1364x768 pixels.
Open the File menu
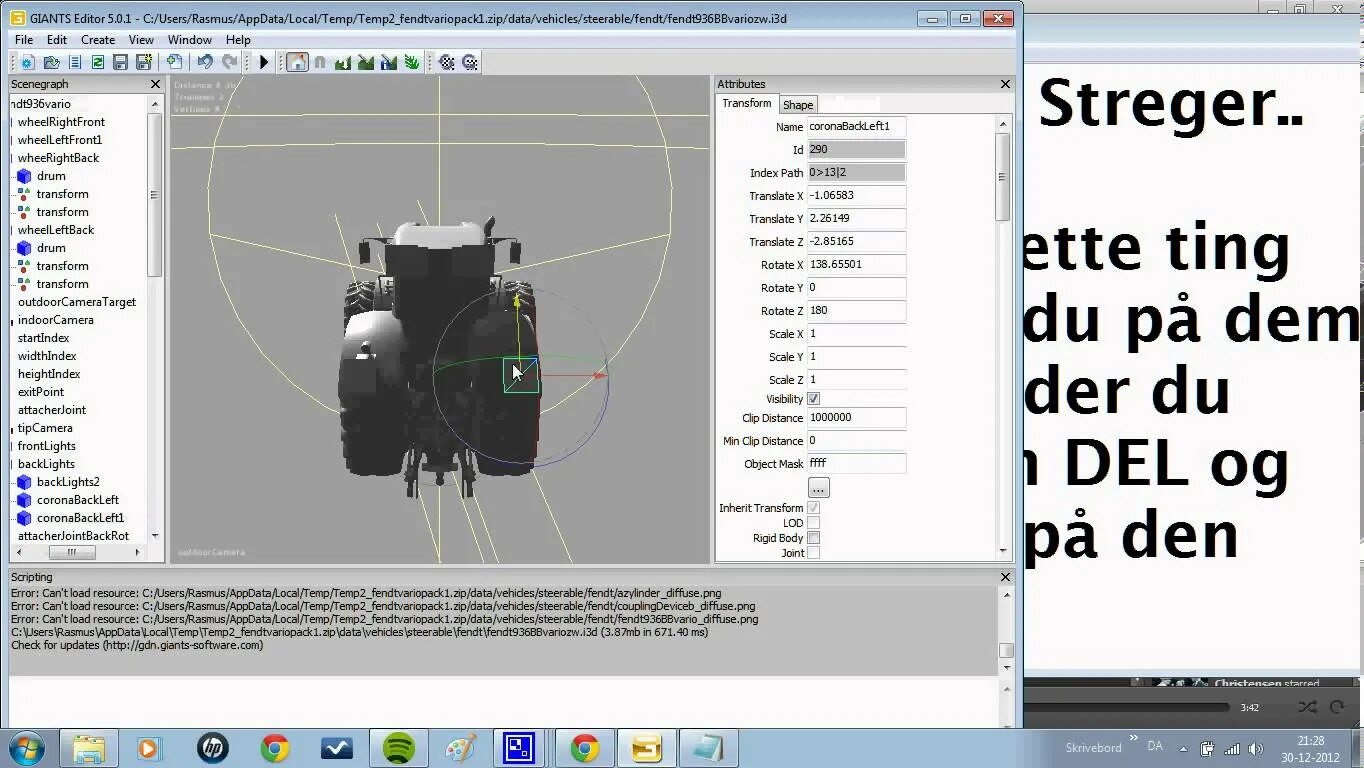point(24,40)
